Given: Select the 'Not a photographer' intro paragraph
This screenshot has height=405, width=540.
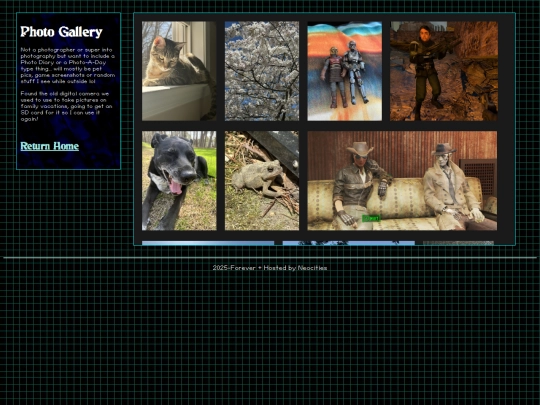Looking at the screenshot, I should 68,65.
